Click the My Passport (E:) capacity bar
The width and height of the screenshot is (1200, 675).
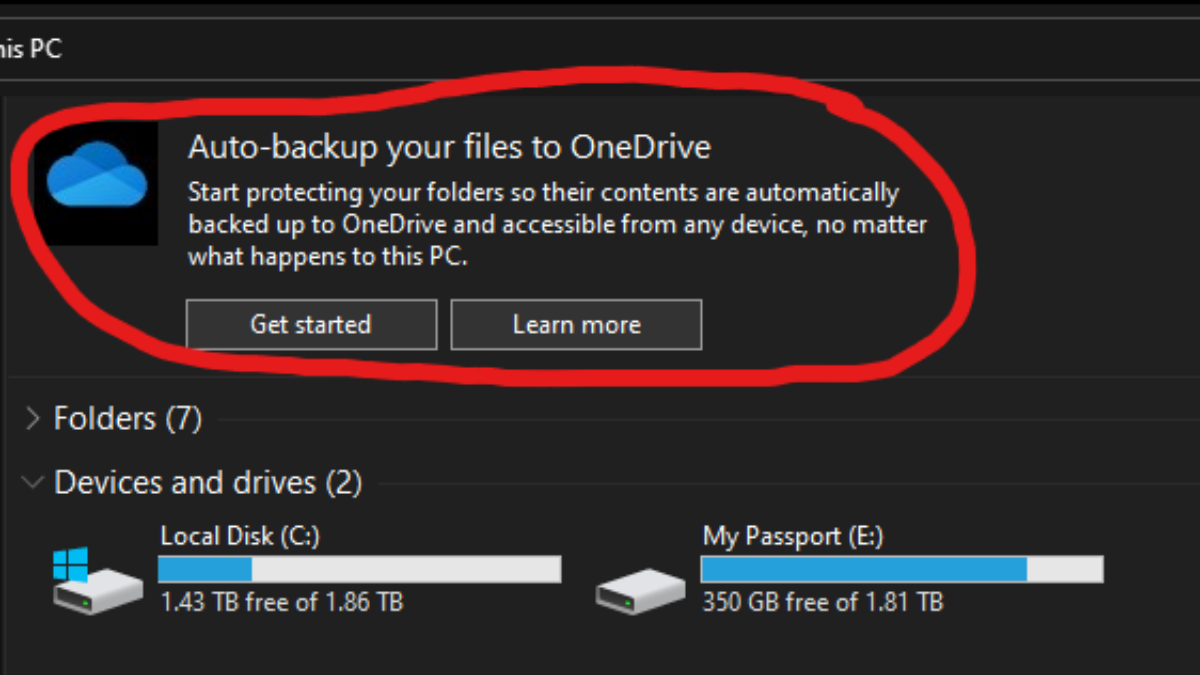click(902, 569)
